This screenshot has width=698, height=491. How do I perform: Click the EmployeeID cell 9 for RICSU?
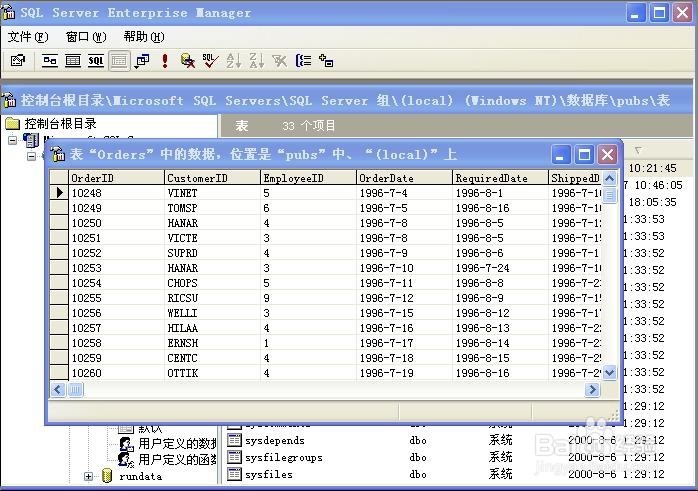click(308, 298)
